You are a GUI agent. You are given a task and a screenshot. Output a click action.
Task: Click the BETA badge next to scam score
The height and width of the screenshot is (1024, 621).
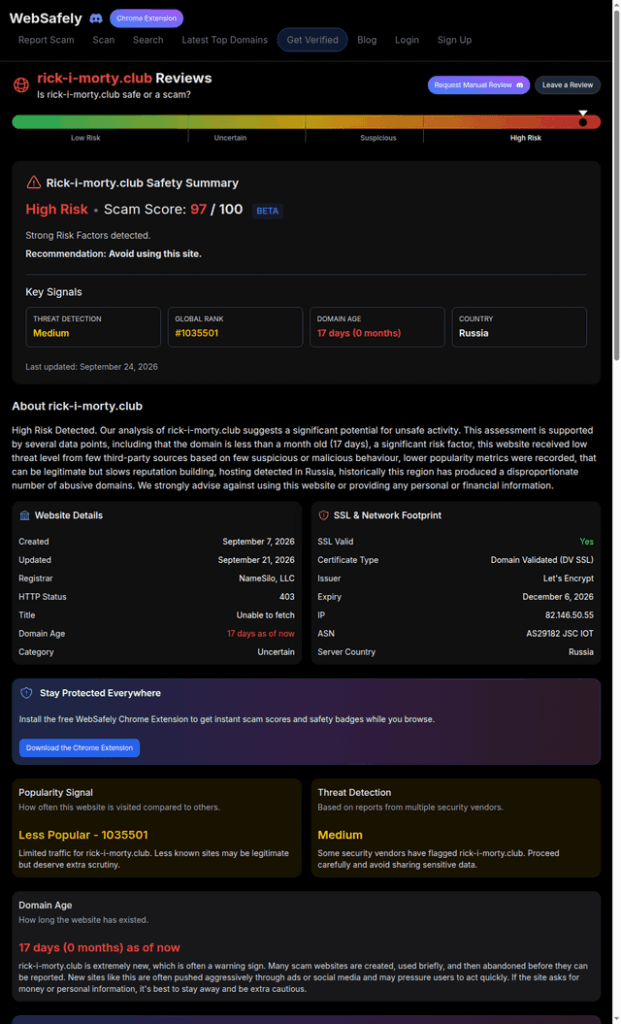point(268,211)
